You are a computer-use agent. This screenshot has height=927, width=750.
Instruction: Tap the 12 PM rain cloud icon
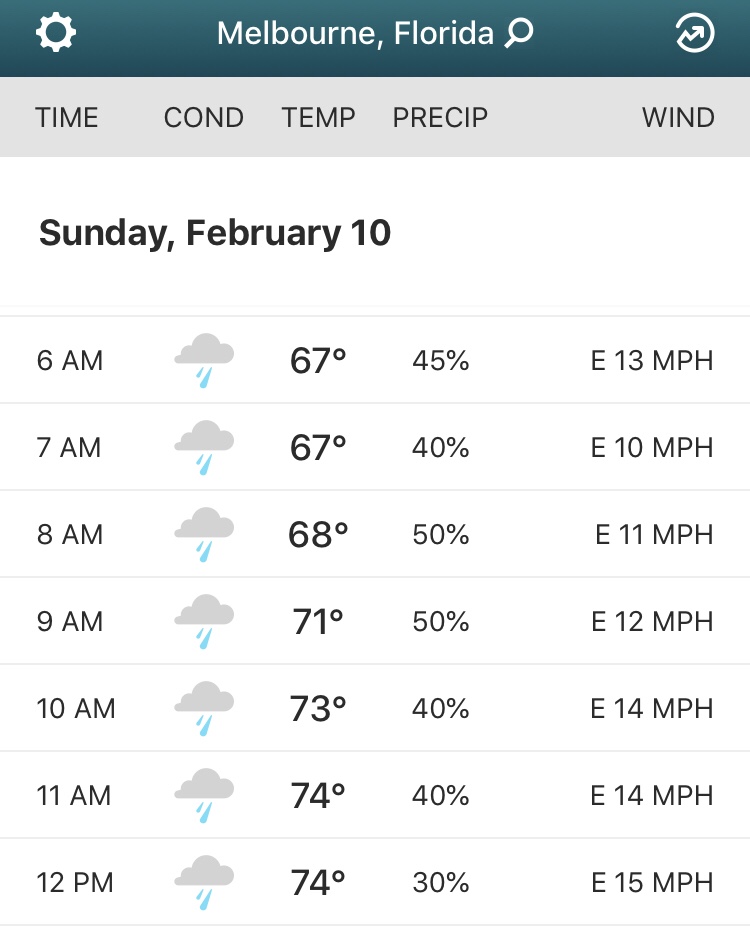tap(204, 883)
